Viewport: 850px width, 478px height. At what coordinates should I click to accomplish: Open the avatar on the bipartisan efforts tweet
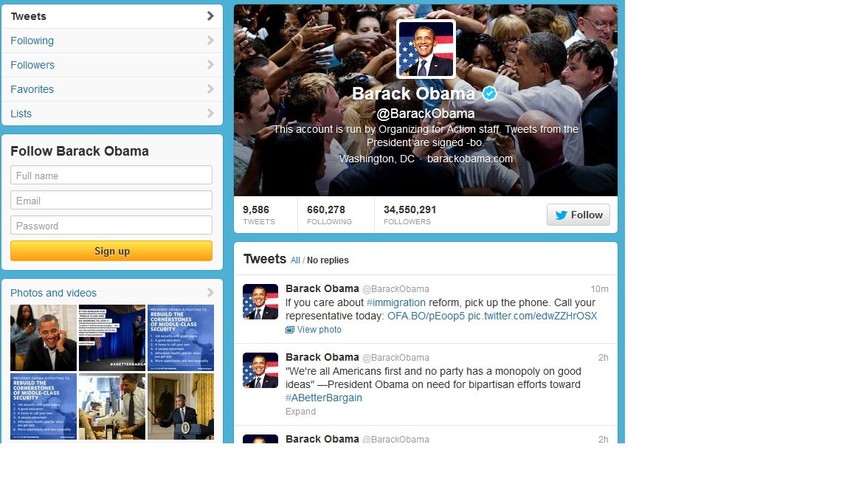coord(260,370)
